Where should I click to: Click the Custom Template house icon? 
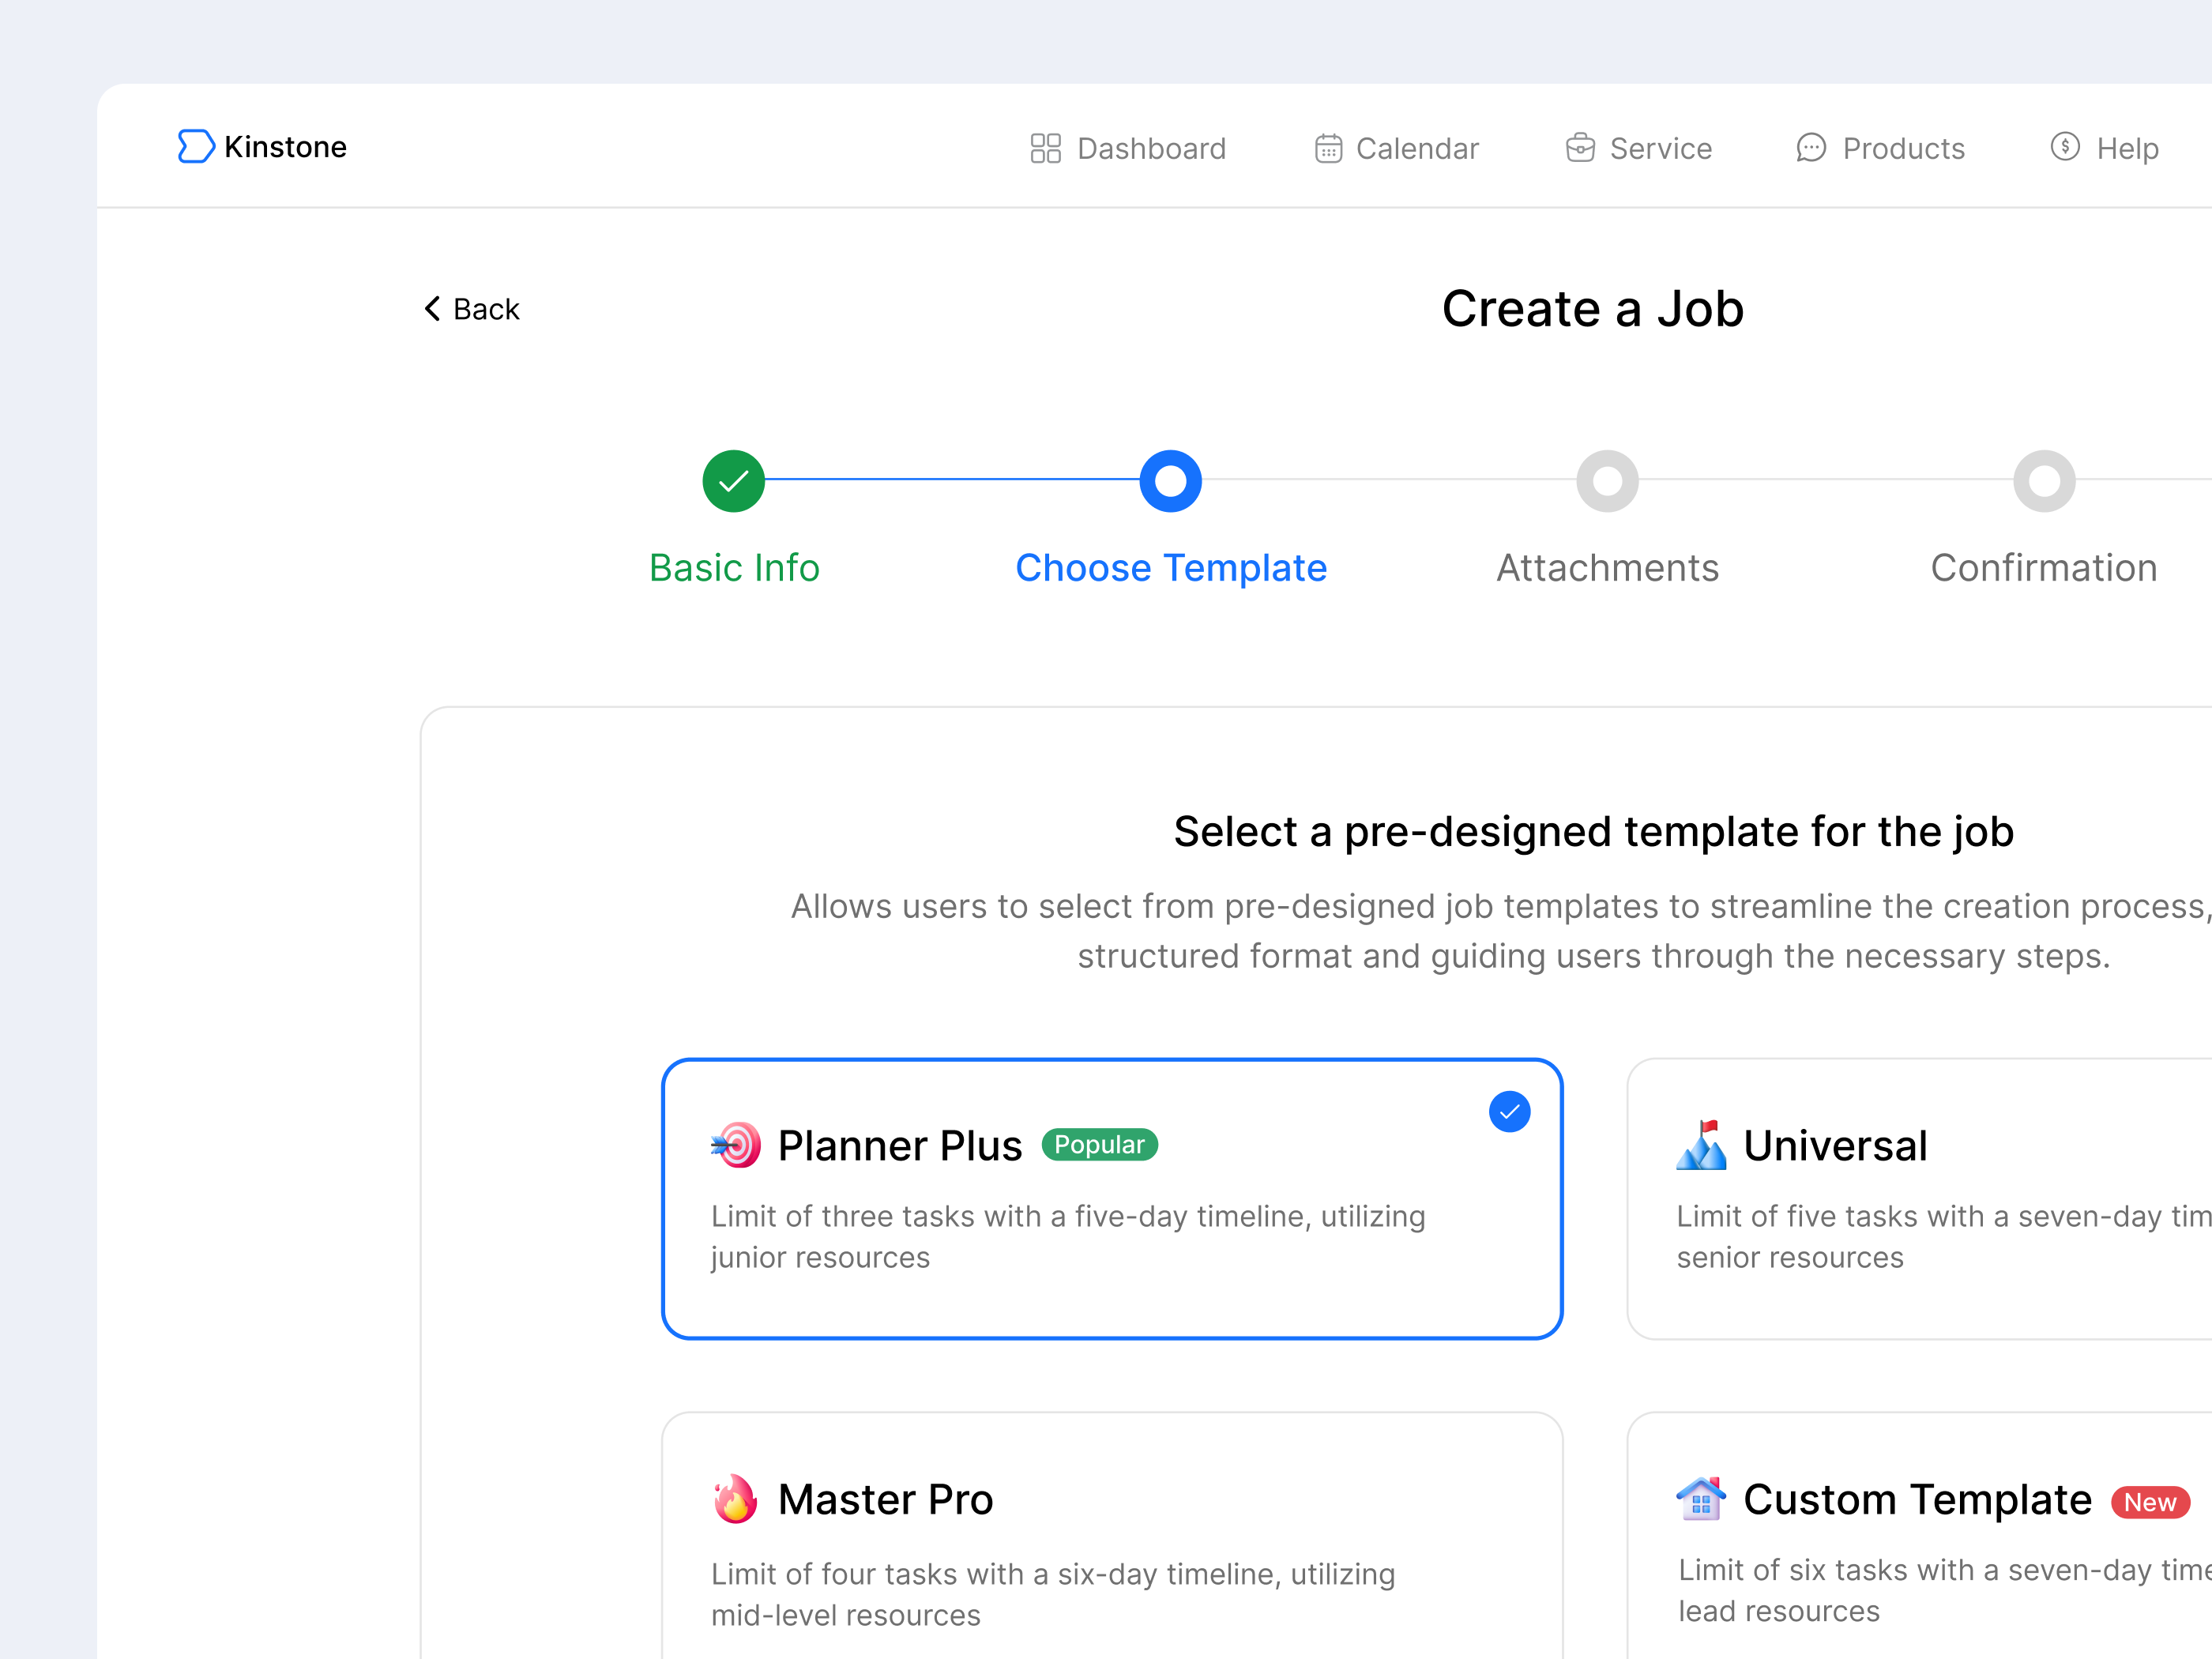point(1701,1499)
